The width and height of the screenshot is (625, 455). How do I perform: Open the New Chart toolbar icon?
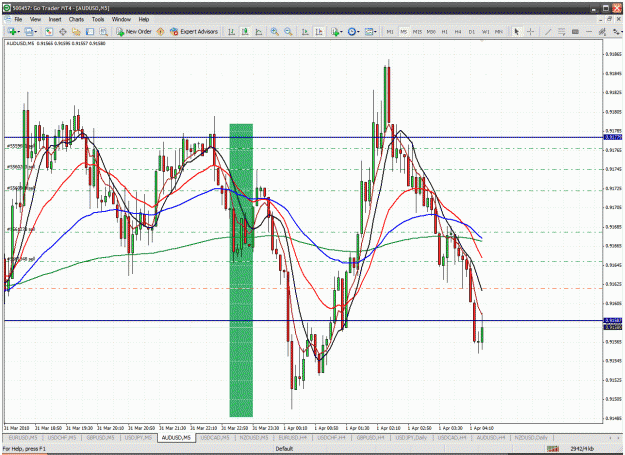pos(12,31)
